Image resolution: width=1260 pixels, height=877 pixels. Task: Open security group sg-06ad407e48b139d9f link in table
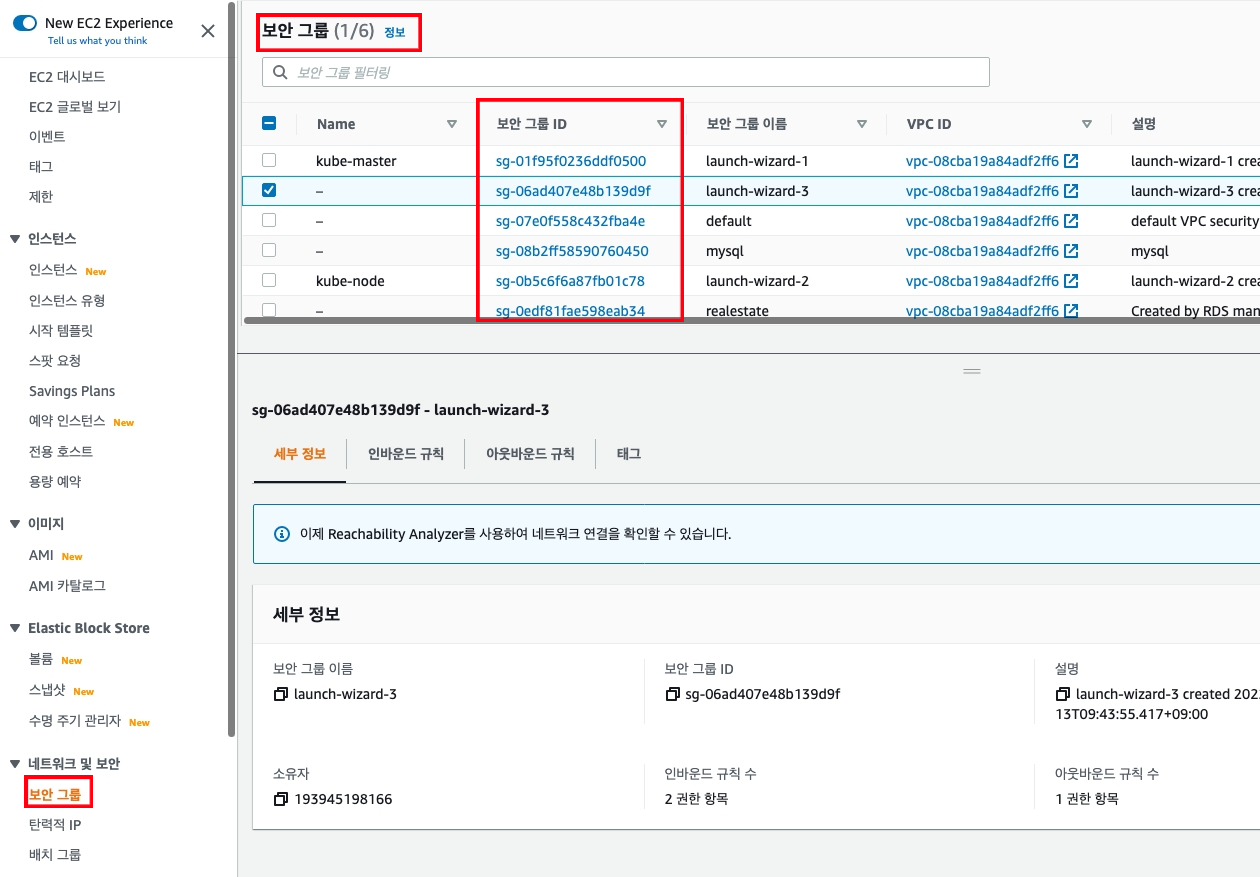(x=573, y=191)
